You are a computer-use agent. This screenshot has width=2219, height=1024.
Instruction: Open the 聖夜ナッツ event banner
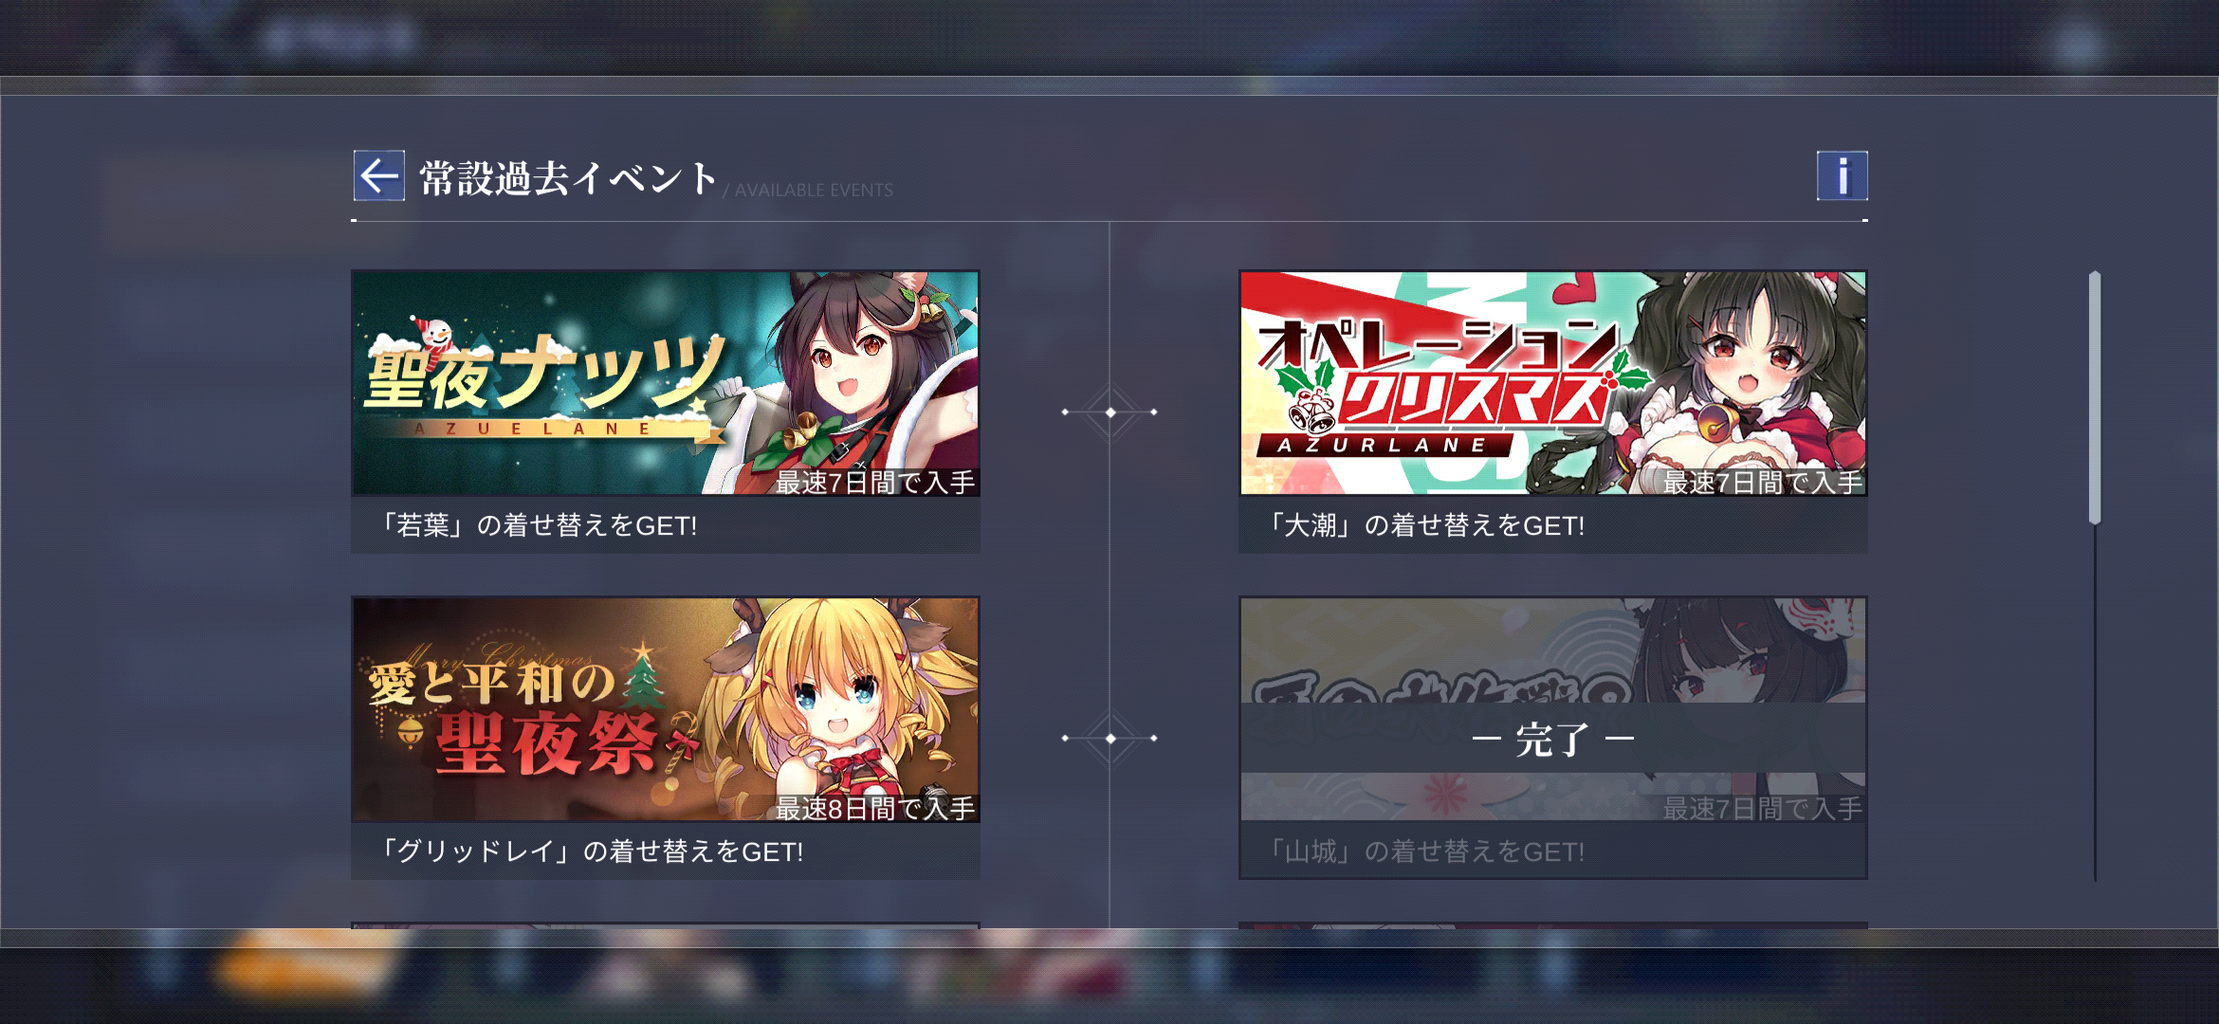665,383
